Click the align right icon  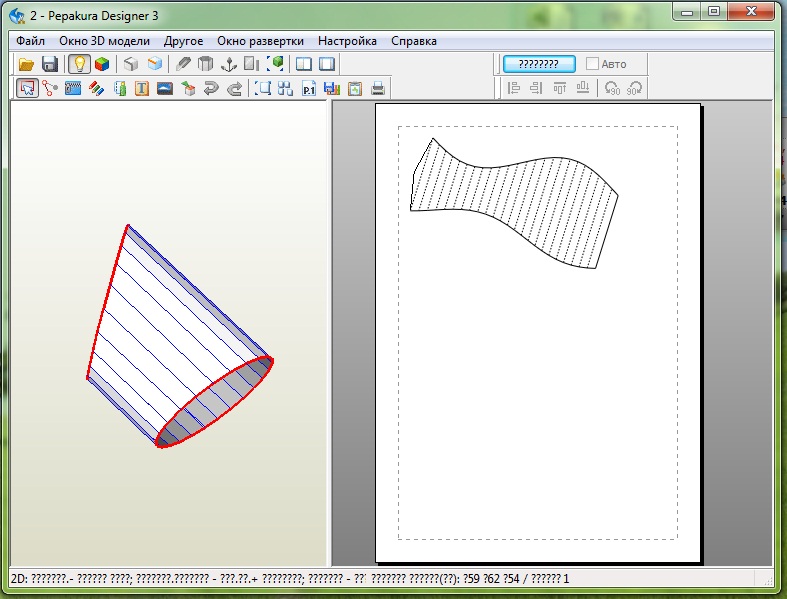536,88
